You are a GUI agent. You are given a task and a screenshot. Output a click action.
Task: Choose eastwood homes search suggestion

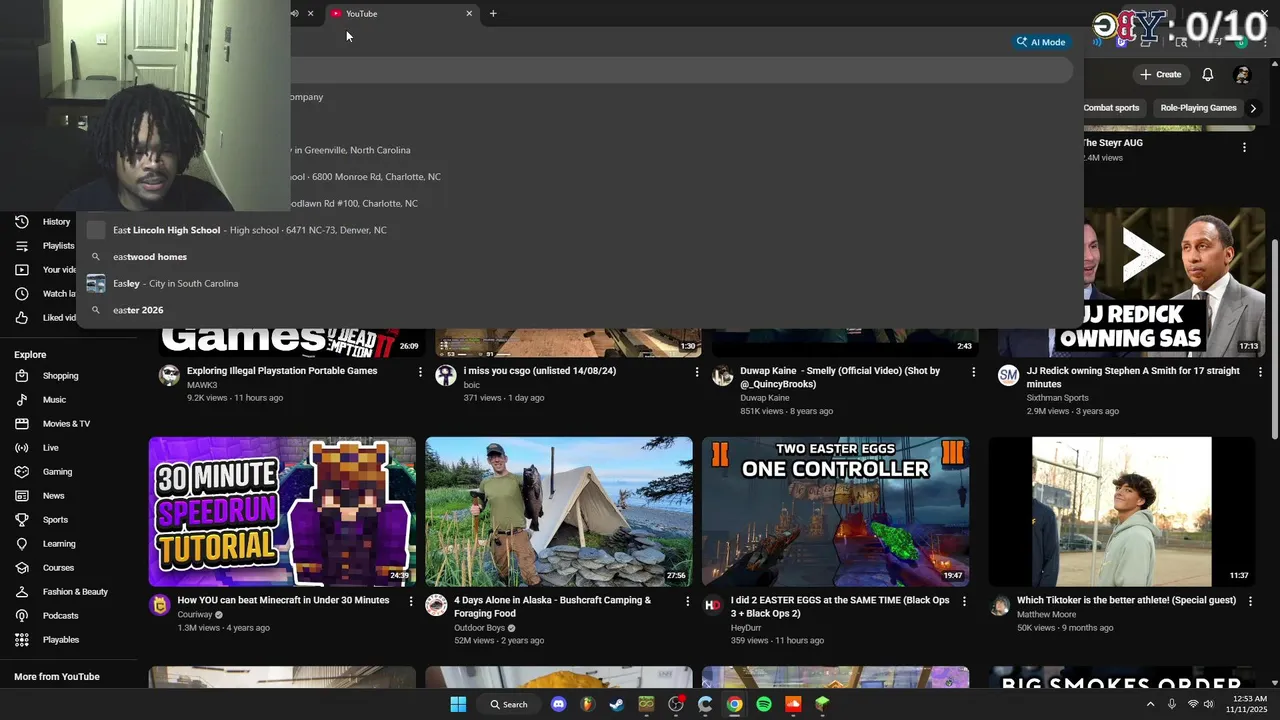point(580,257)
